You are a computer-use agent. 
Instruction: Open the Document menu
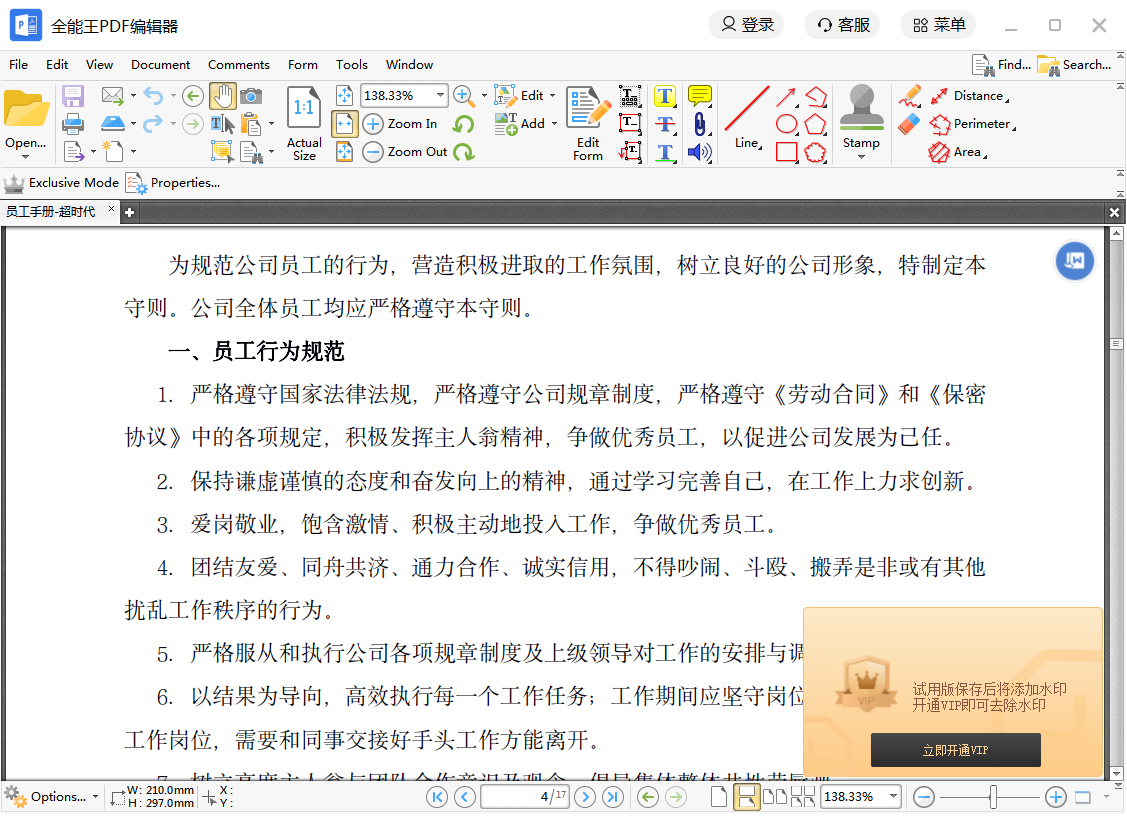(160, 65)
